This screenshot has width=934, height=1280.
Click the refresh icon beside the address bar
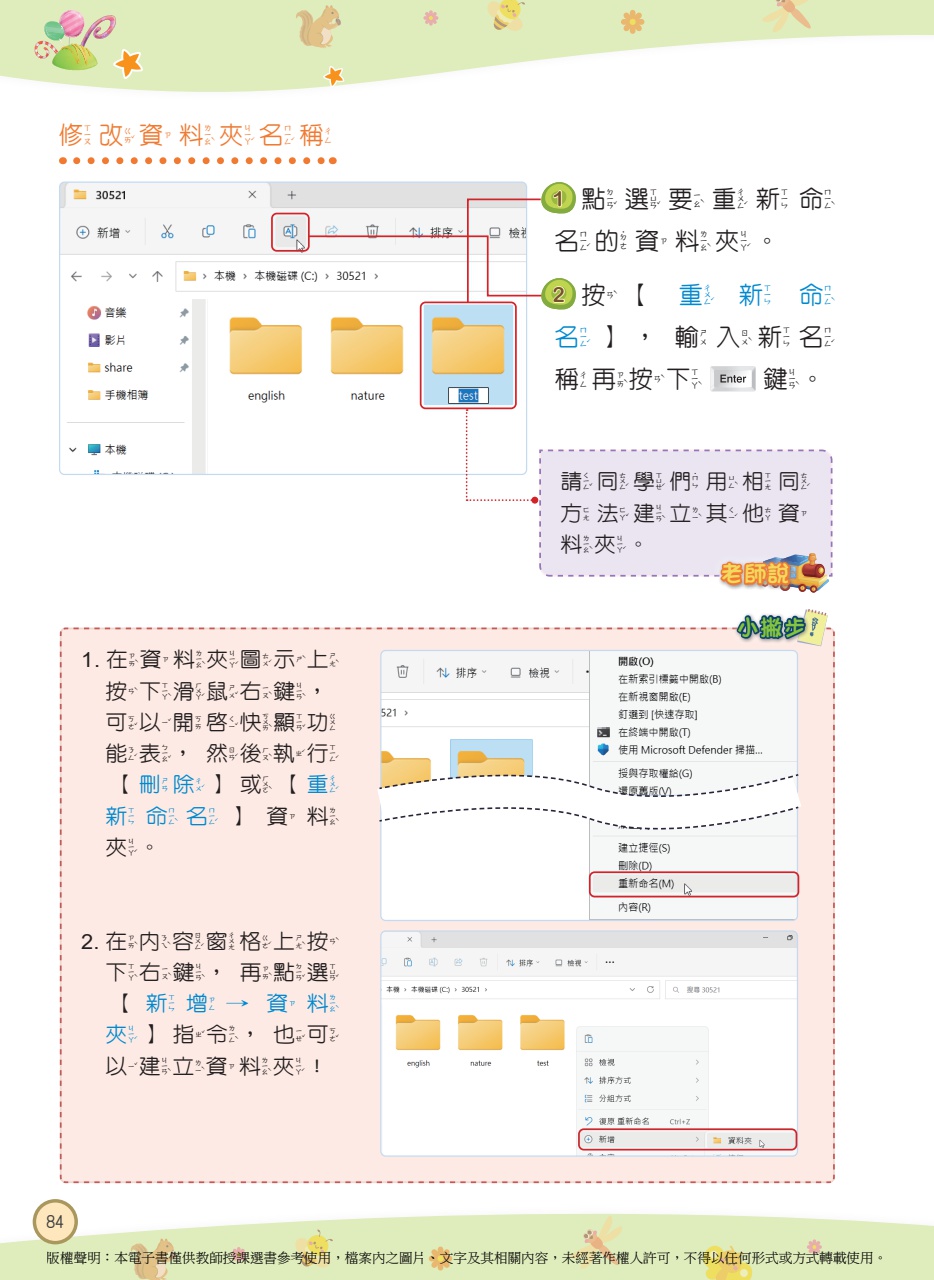(651, 989)
